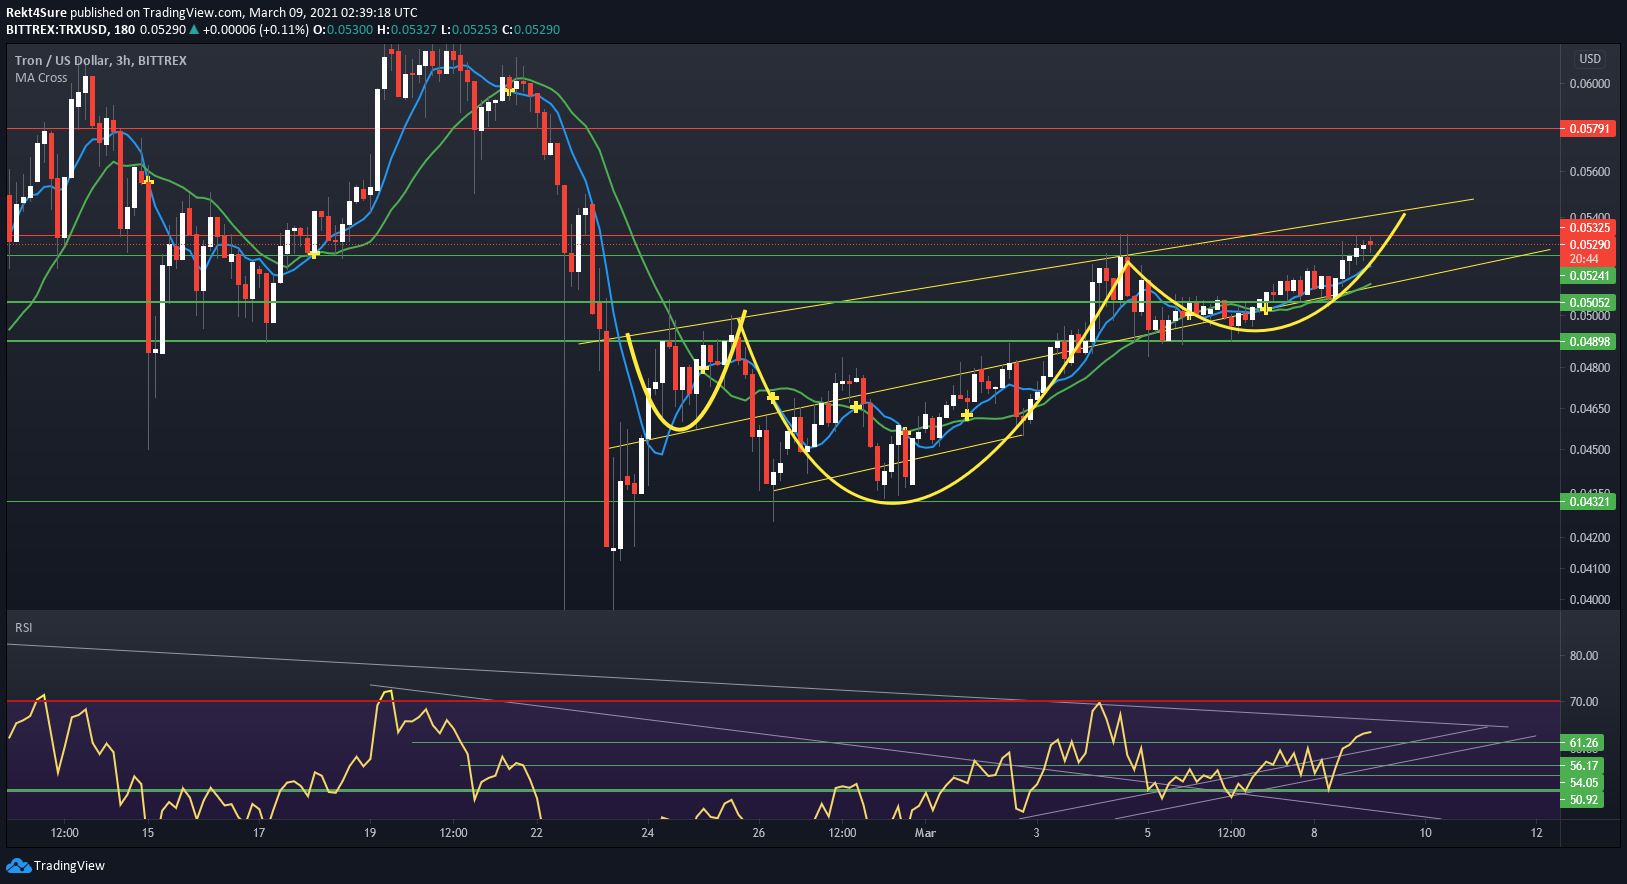Click the red 0.05791 price label
This screenshot has width=1627, height=884.
click(x=1588, y=129)
